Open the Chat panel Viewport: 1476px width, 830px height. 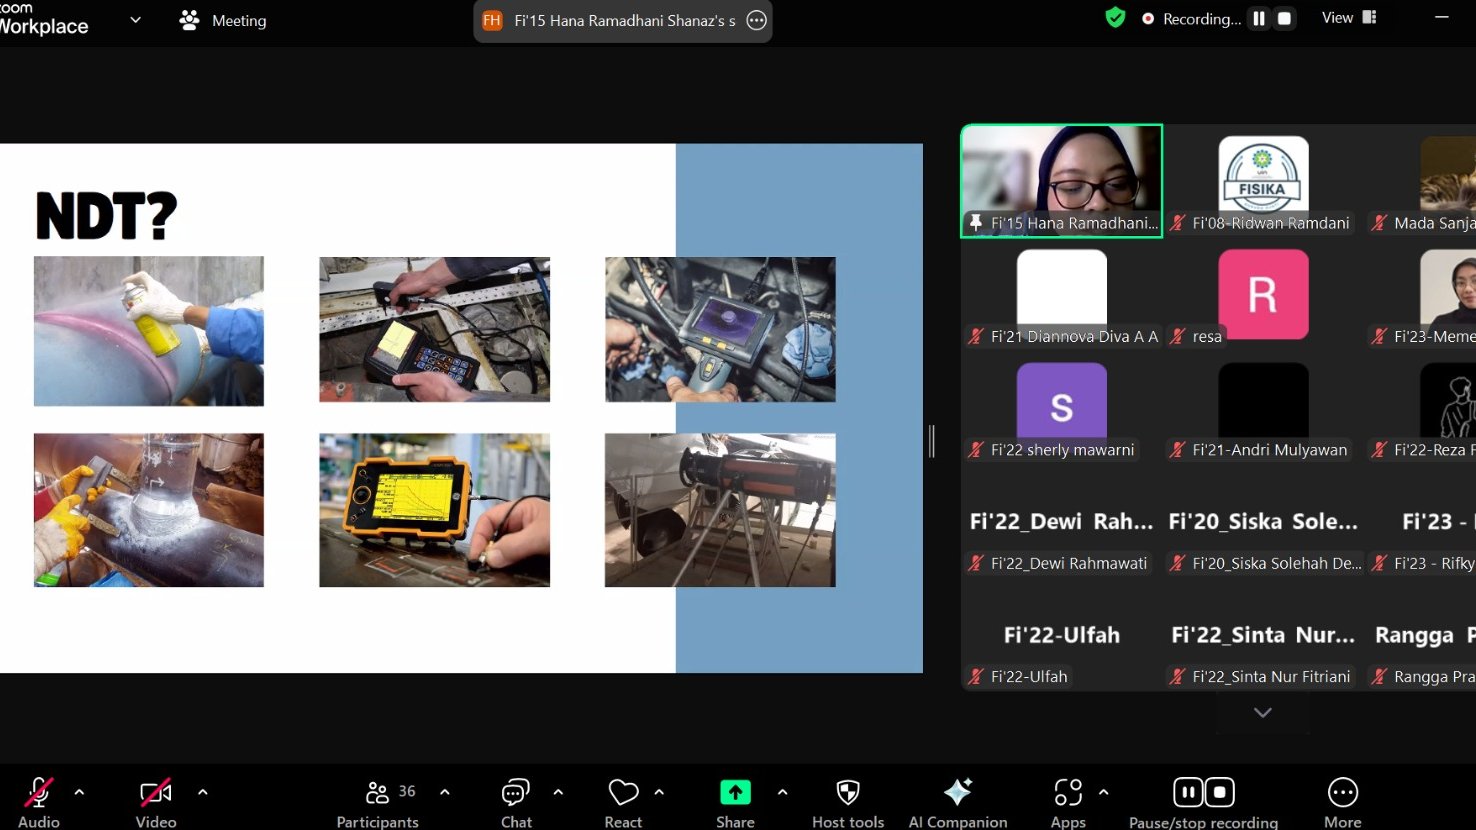point(516,802)
